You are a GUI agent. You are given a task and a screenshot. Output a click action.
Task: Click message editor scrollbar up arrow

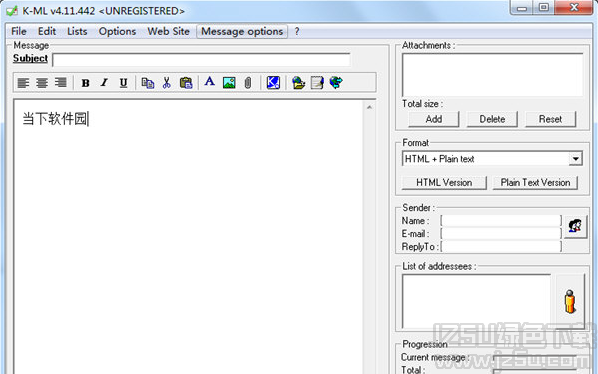(x=369, y=108)
